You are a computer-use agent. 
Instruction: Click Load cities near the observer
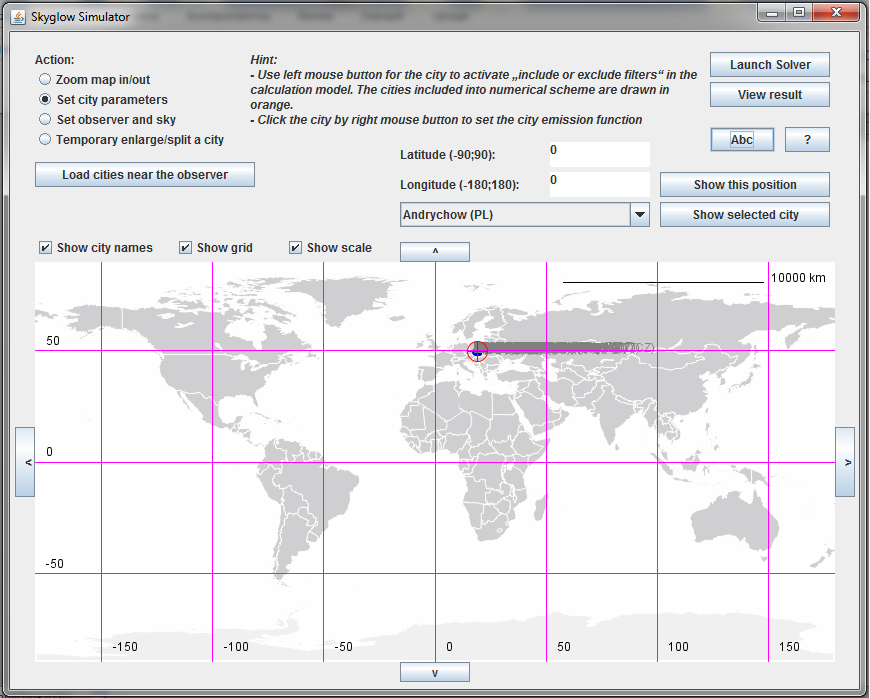tap(145, 175)
